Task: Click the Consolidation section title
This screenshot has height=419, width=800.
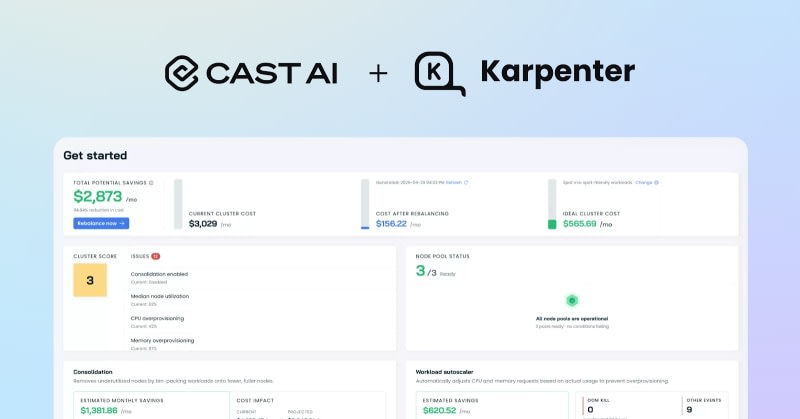Action: tap(93, 372)
